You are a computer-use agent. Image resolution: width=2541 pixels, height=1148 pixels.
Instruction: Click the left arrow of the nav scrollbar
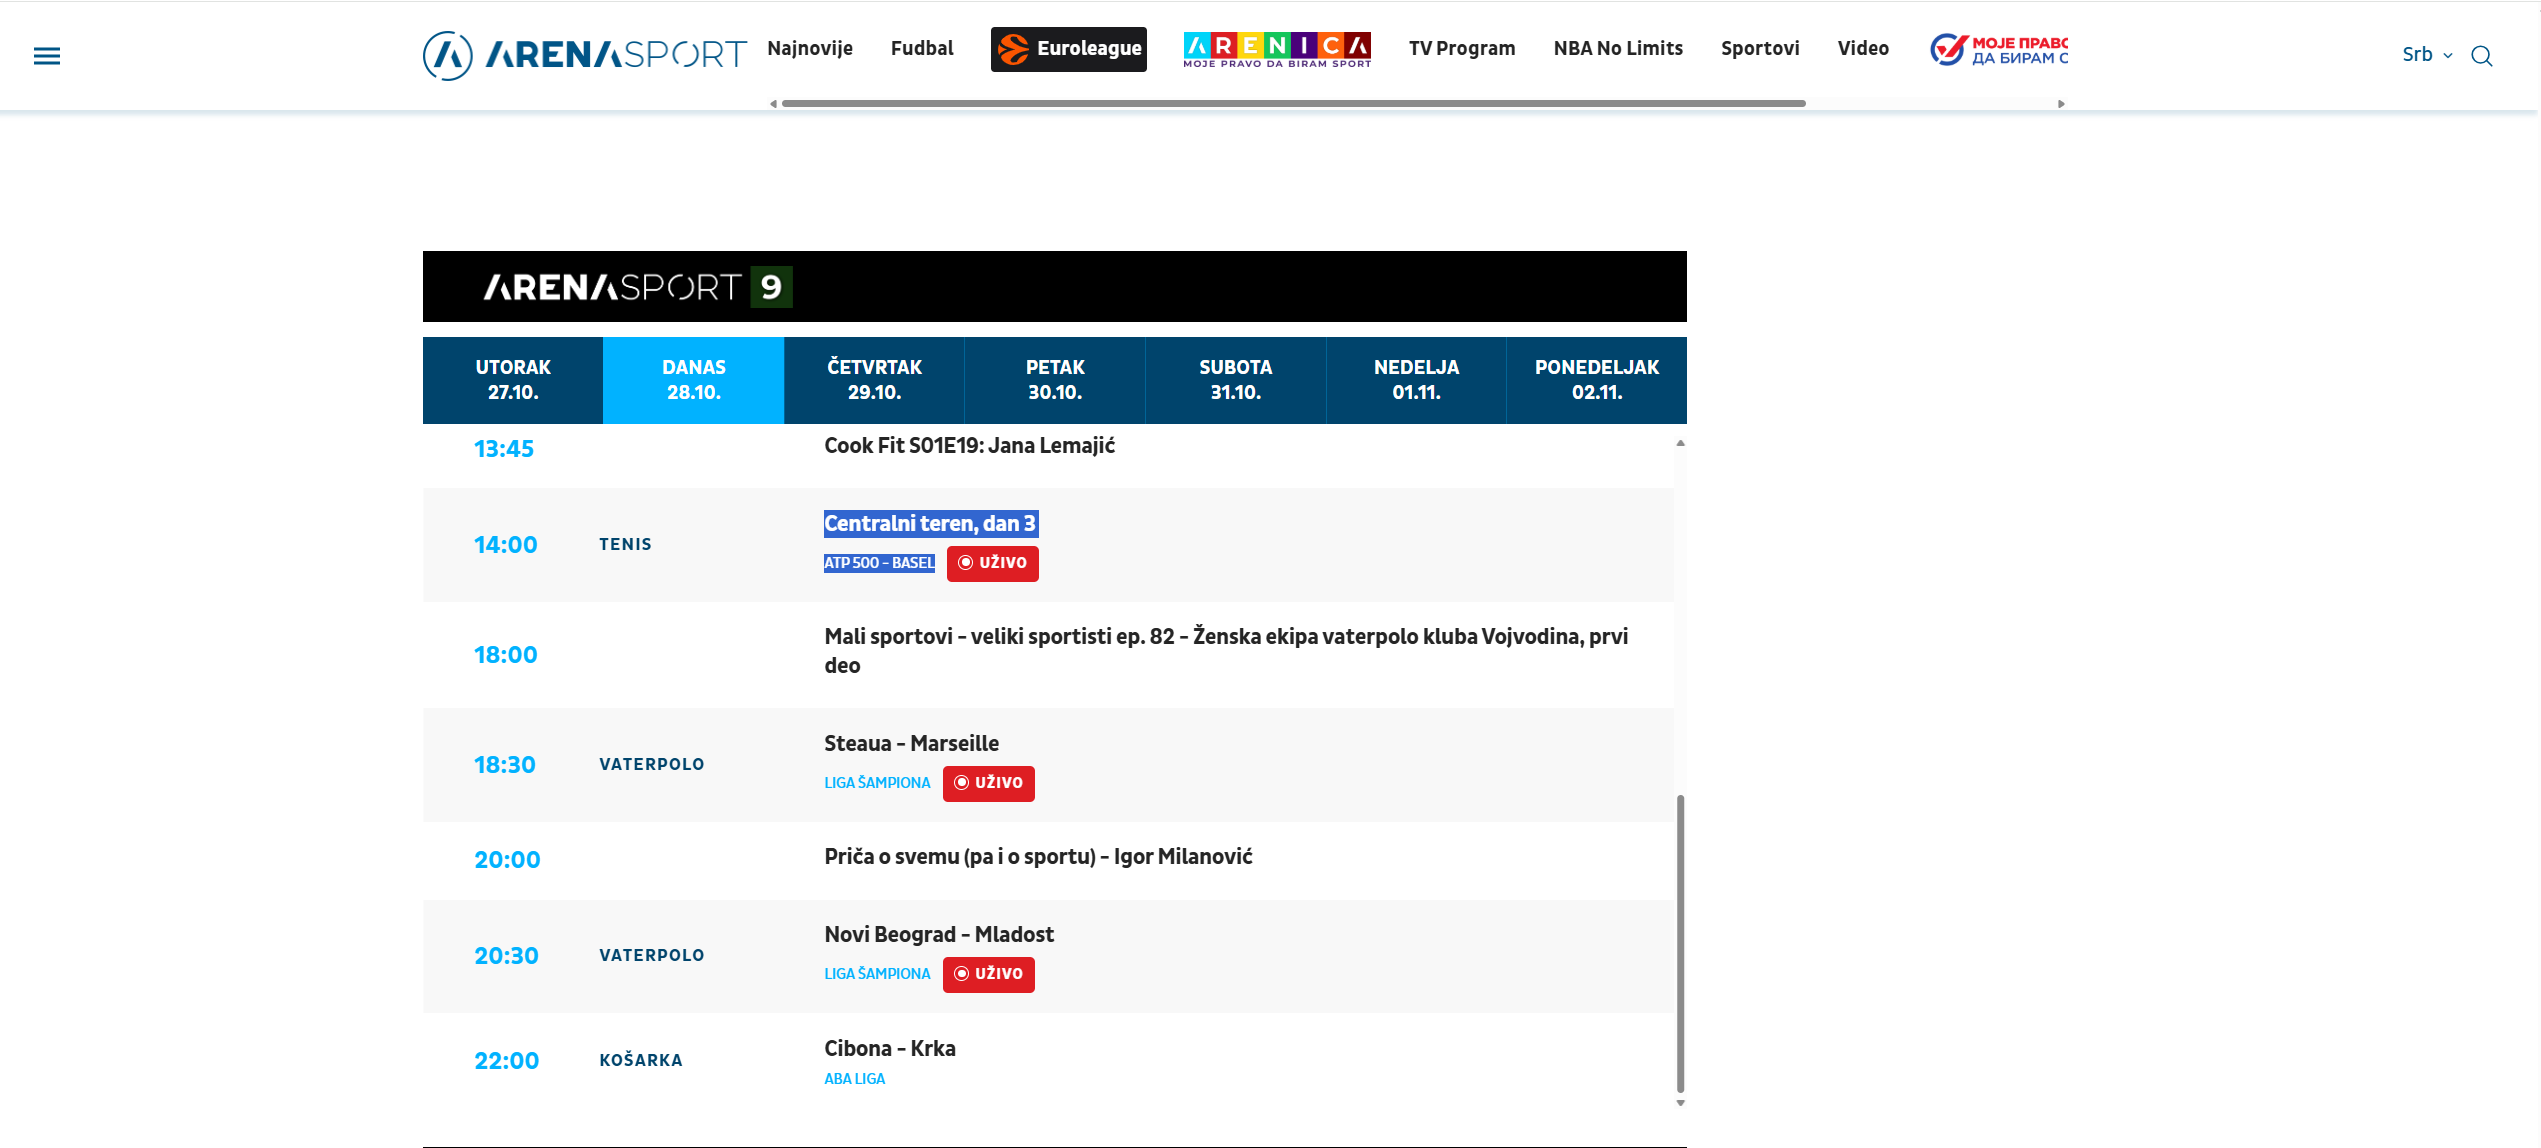click(773, 104)
